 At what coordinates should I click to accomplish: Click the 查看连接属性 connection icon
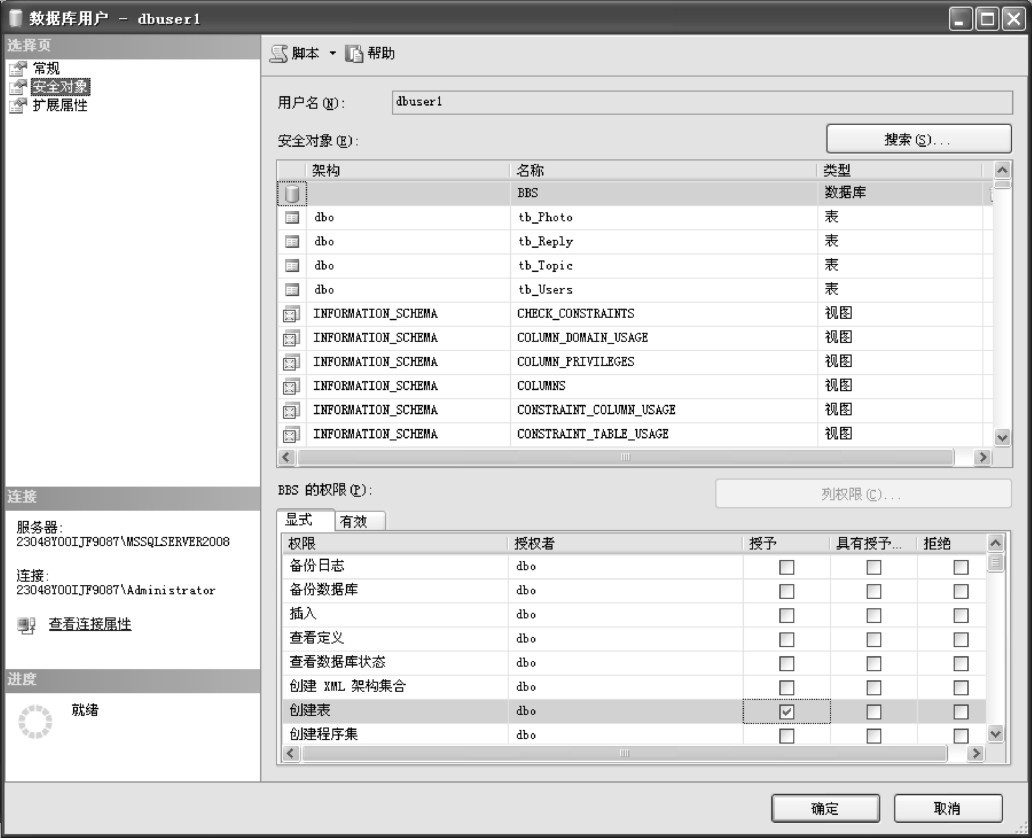pos(26,626)
